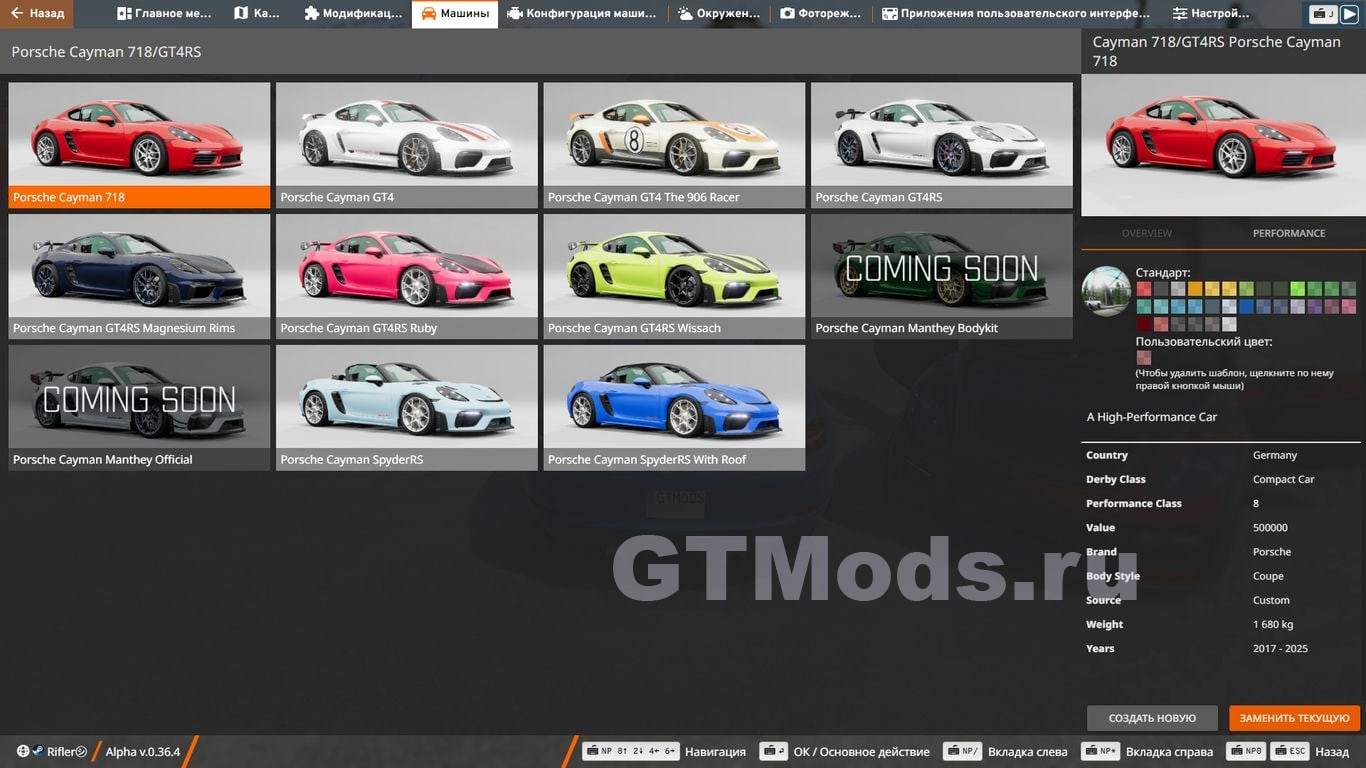Open the PERFORMANCE tab
This screenshot has width=1366, height=768.
[1289, 233]
